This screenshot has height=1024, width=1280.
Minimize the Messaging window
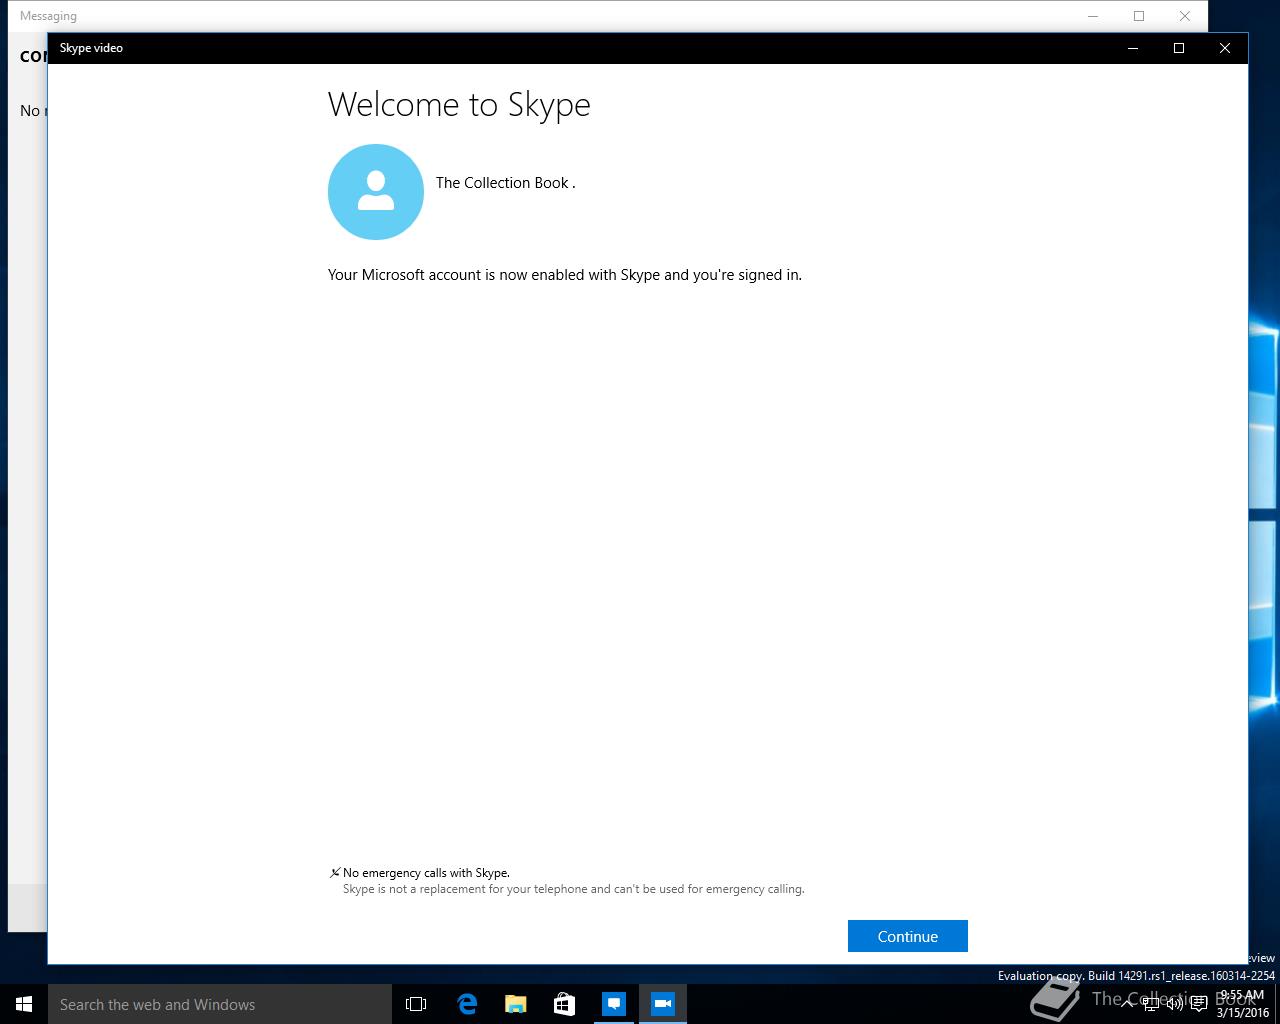(1093, 16)
